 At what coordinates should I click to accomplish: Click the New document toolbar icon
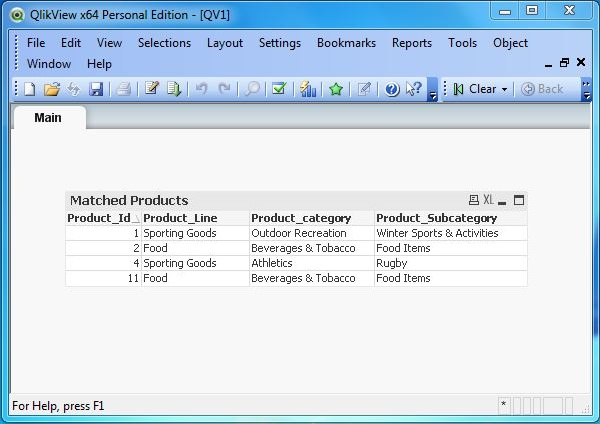click(x=30, y=89)
